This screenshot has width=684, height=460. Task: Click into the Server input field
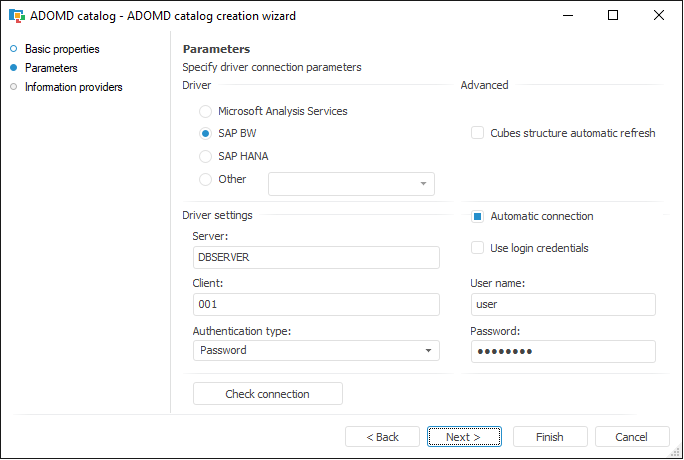click(x=315, y=257)
